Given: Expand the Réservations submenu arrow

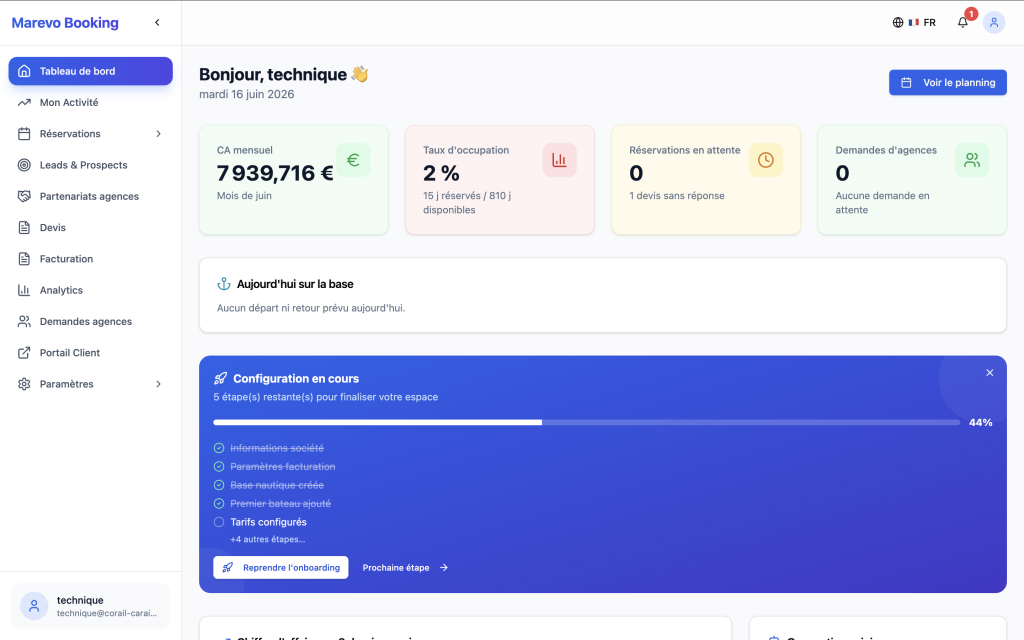Looking at the screenshot, I should pos(158,134).
